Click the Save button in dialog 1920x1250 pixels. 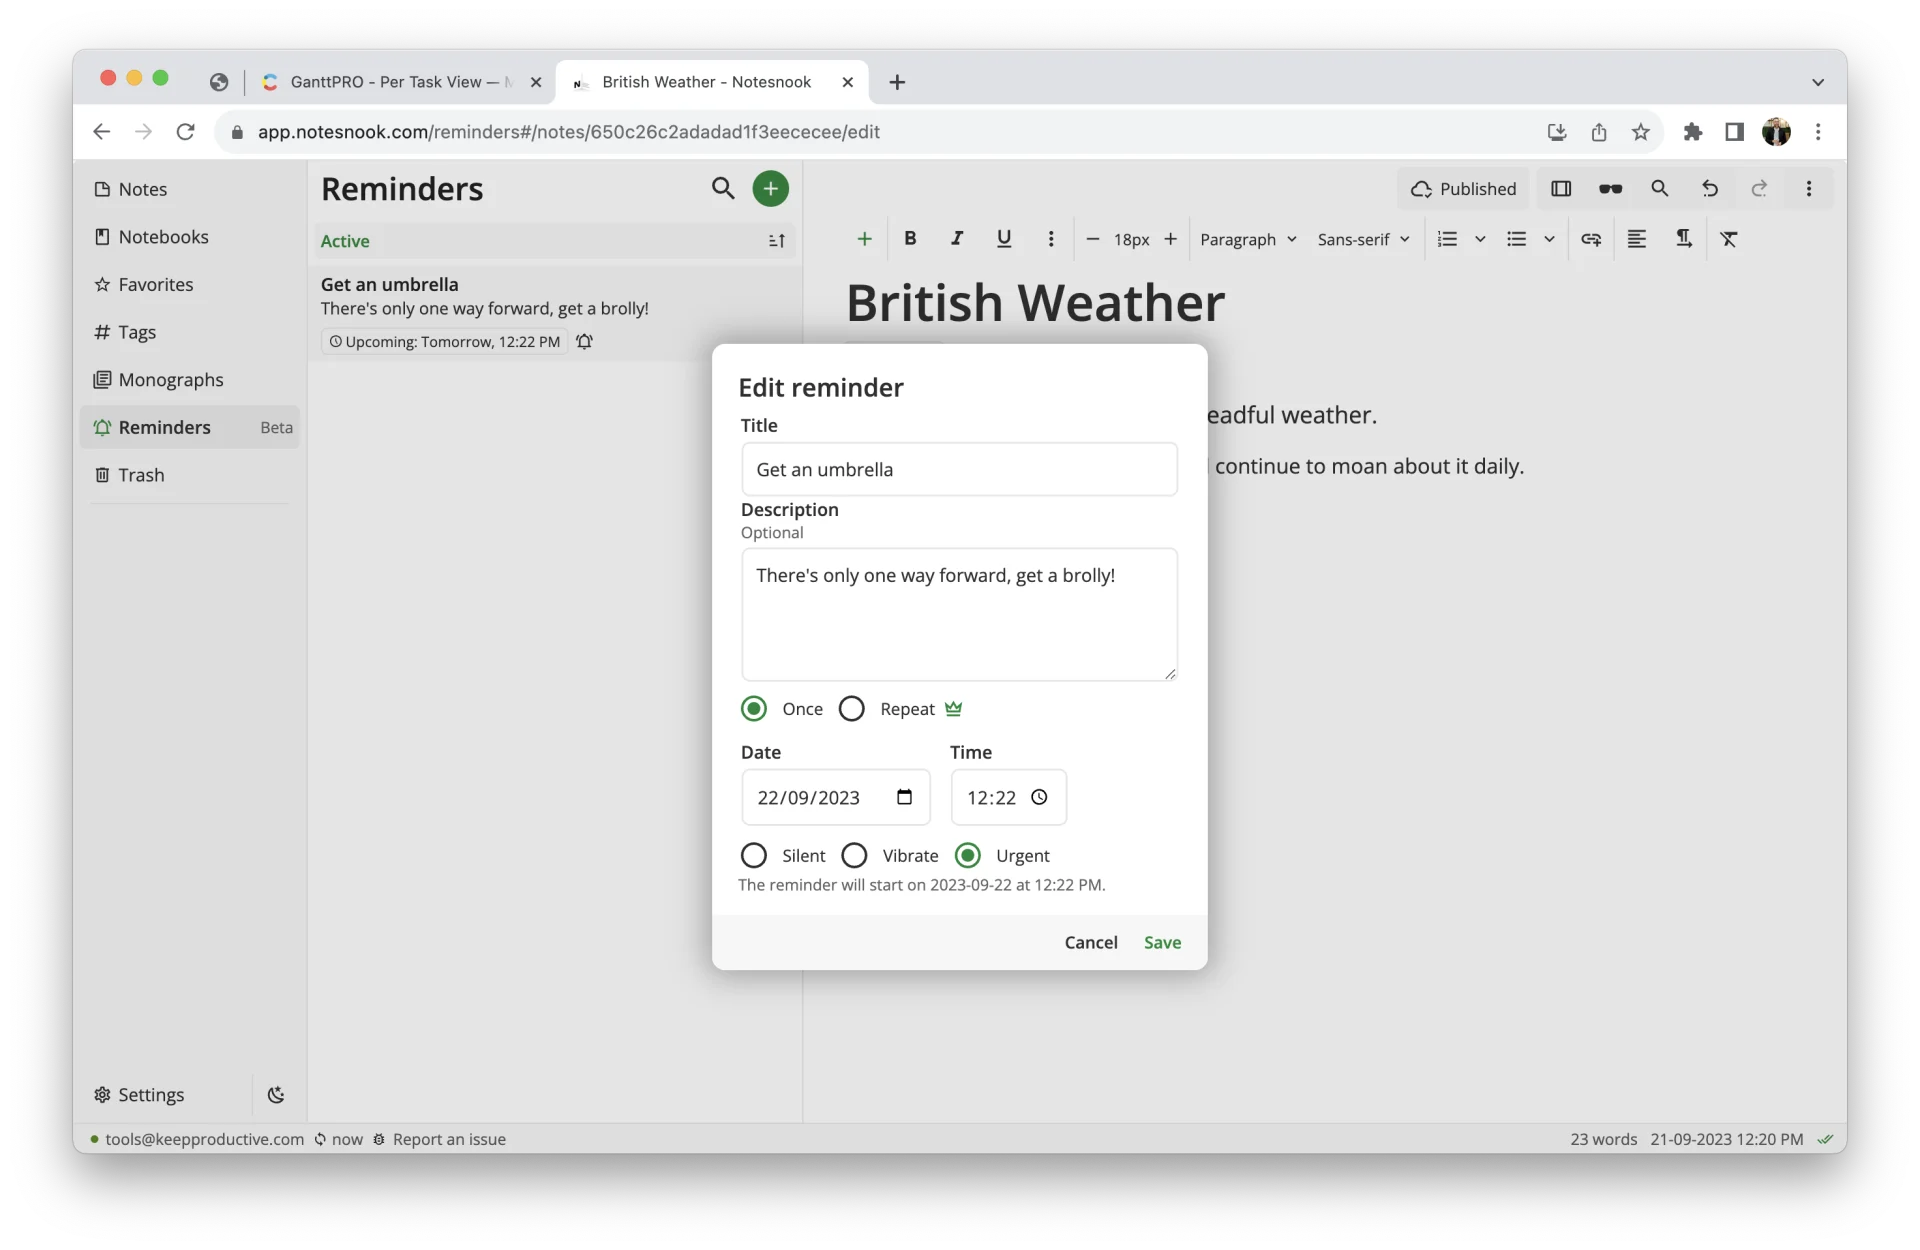click(x=1162, y=942)
